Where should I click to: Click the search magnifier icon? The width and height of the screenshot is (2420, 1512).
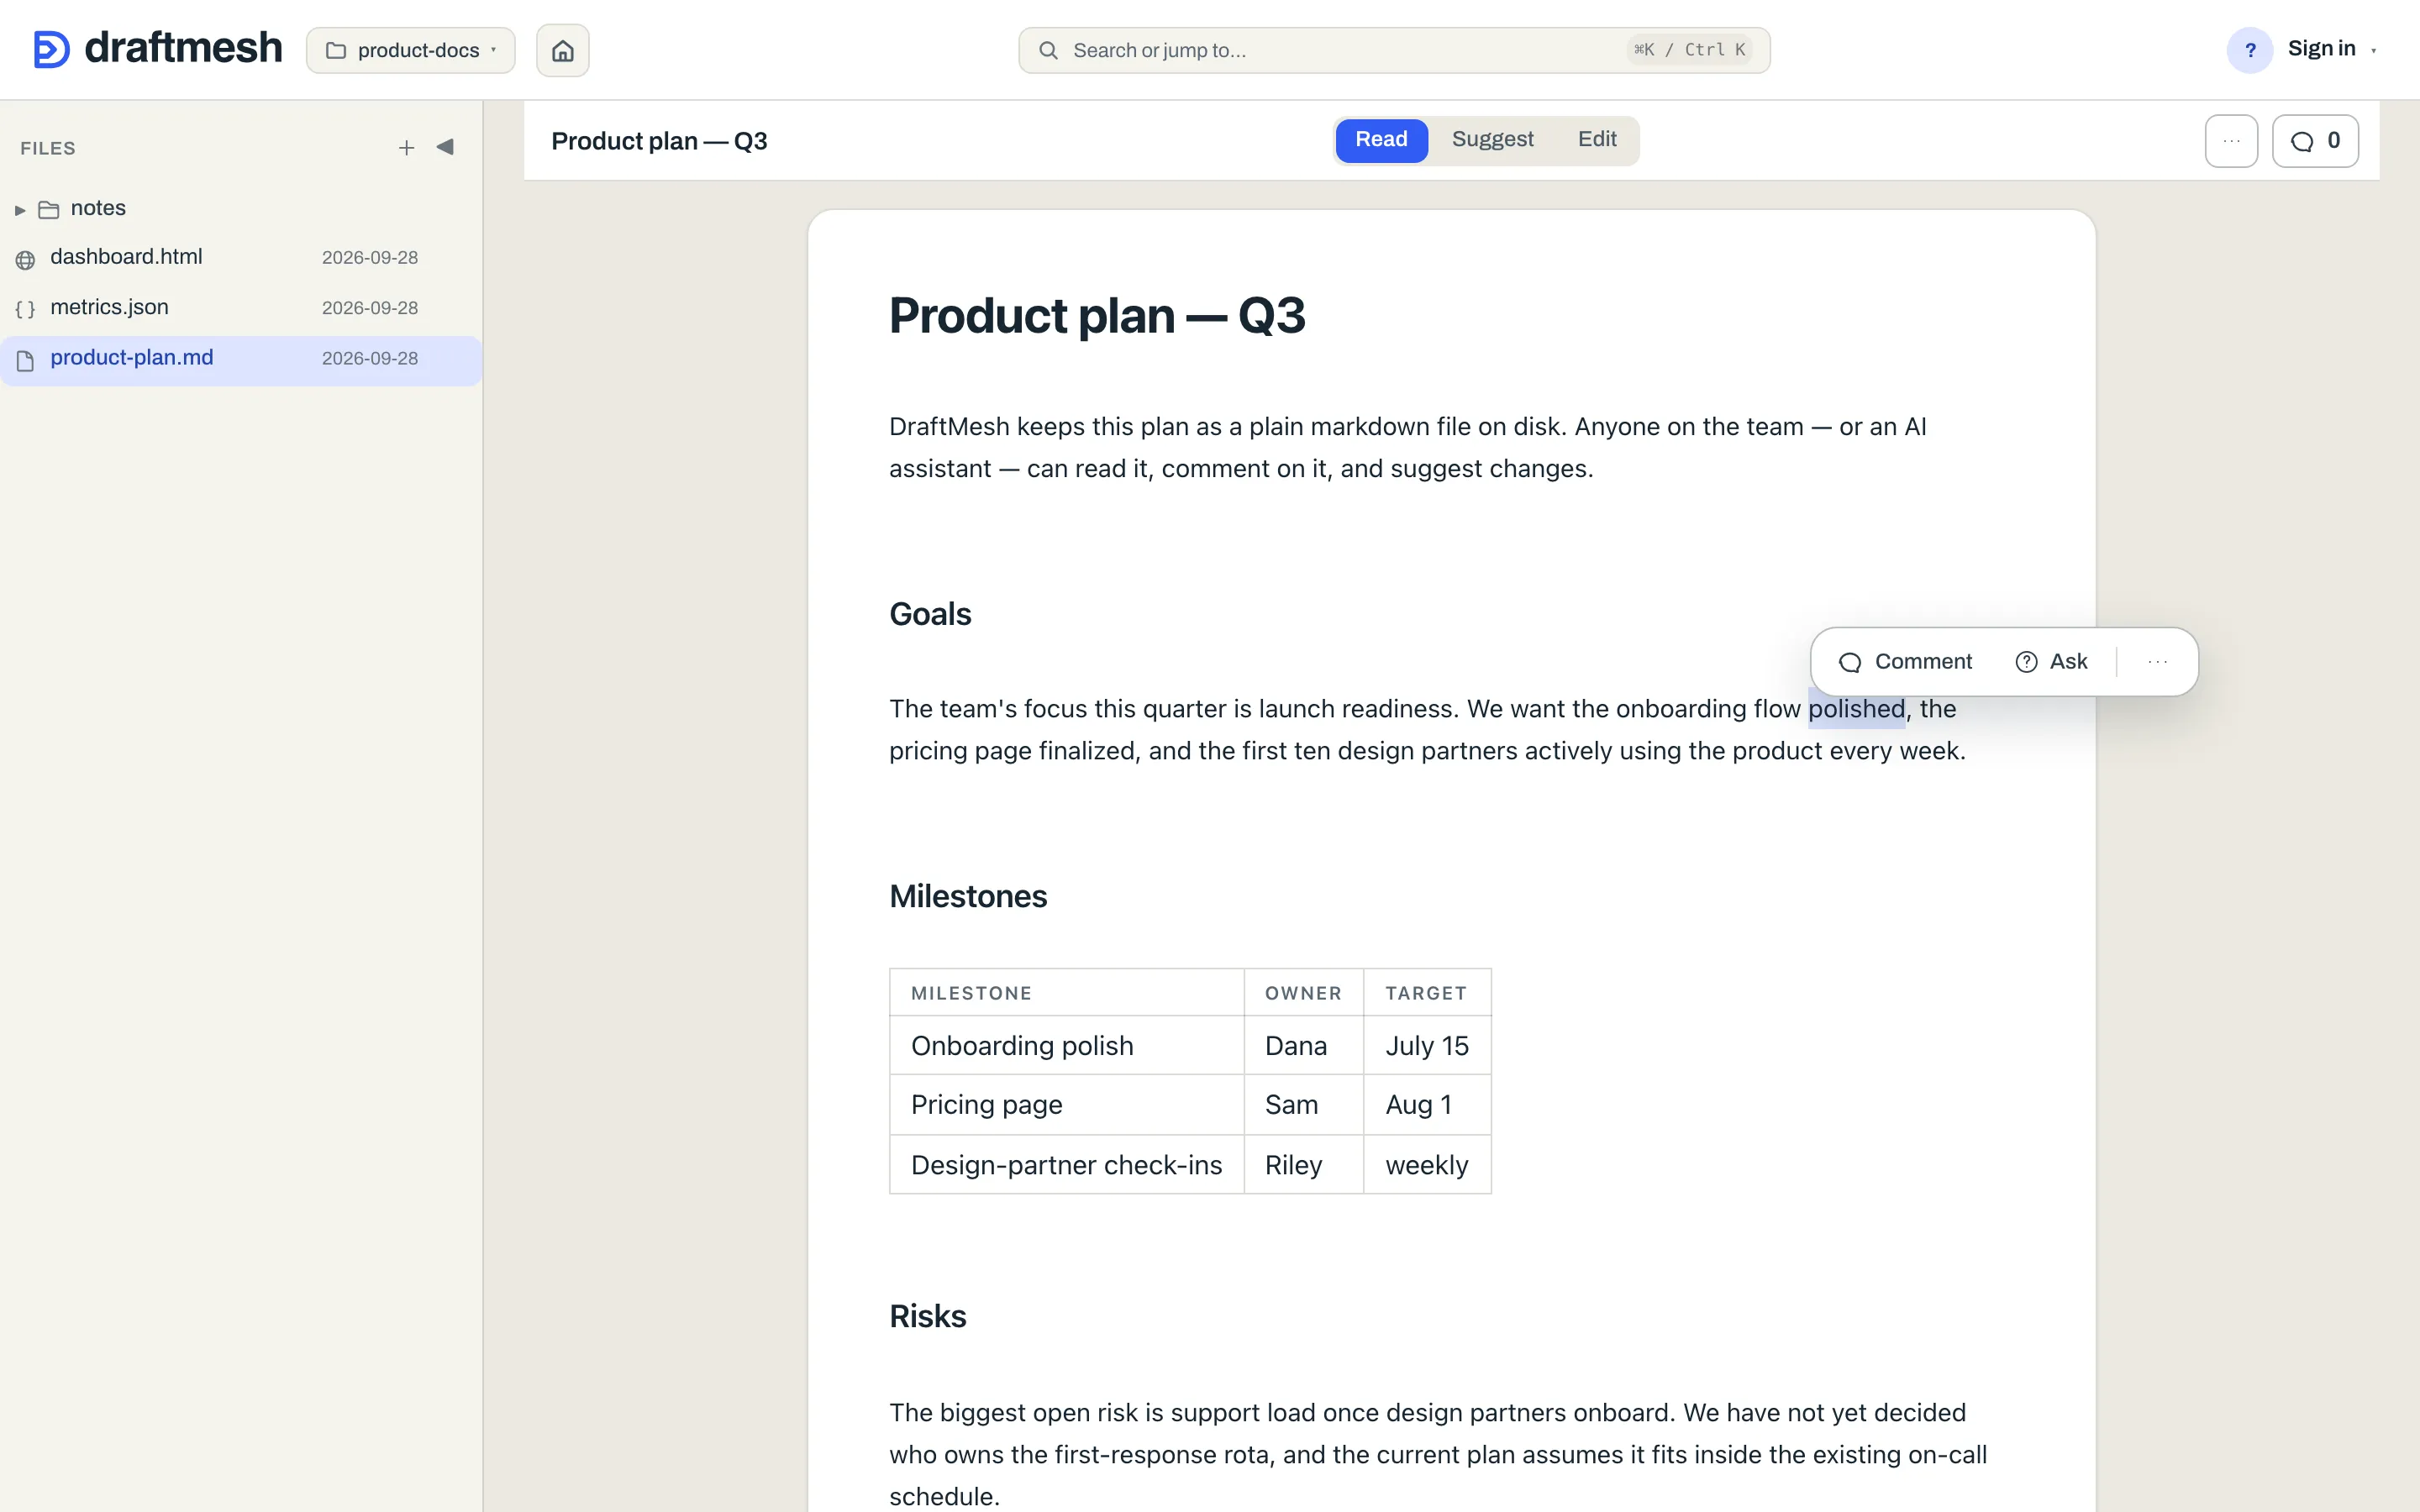point(1047,50)
